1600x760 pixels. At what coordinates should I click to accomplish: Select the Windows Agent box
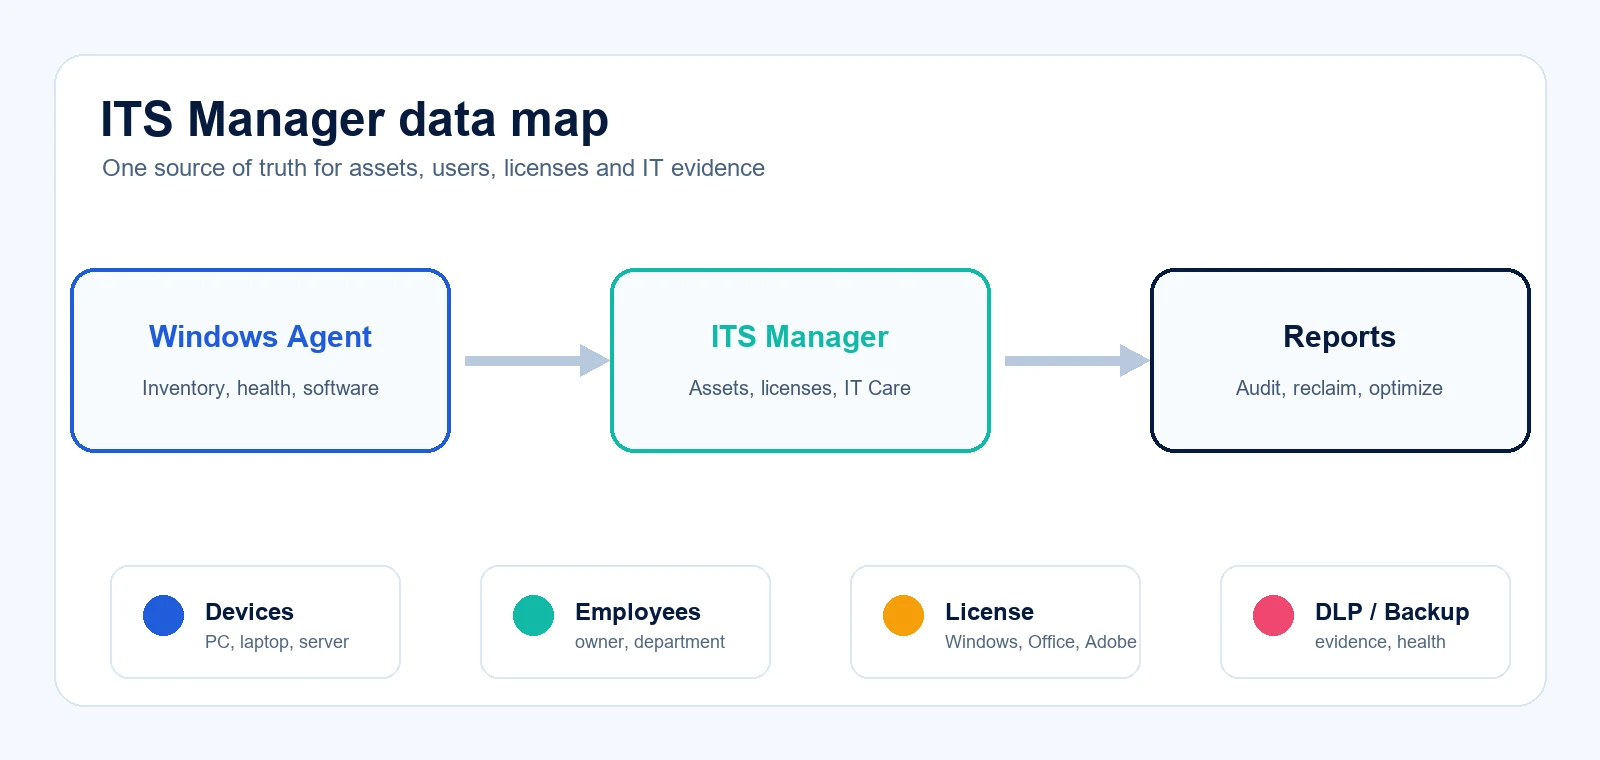coord(260,360)
